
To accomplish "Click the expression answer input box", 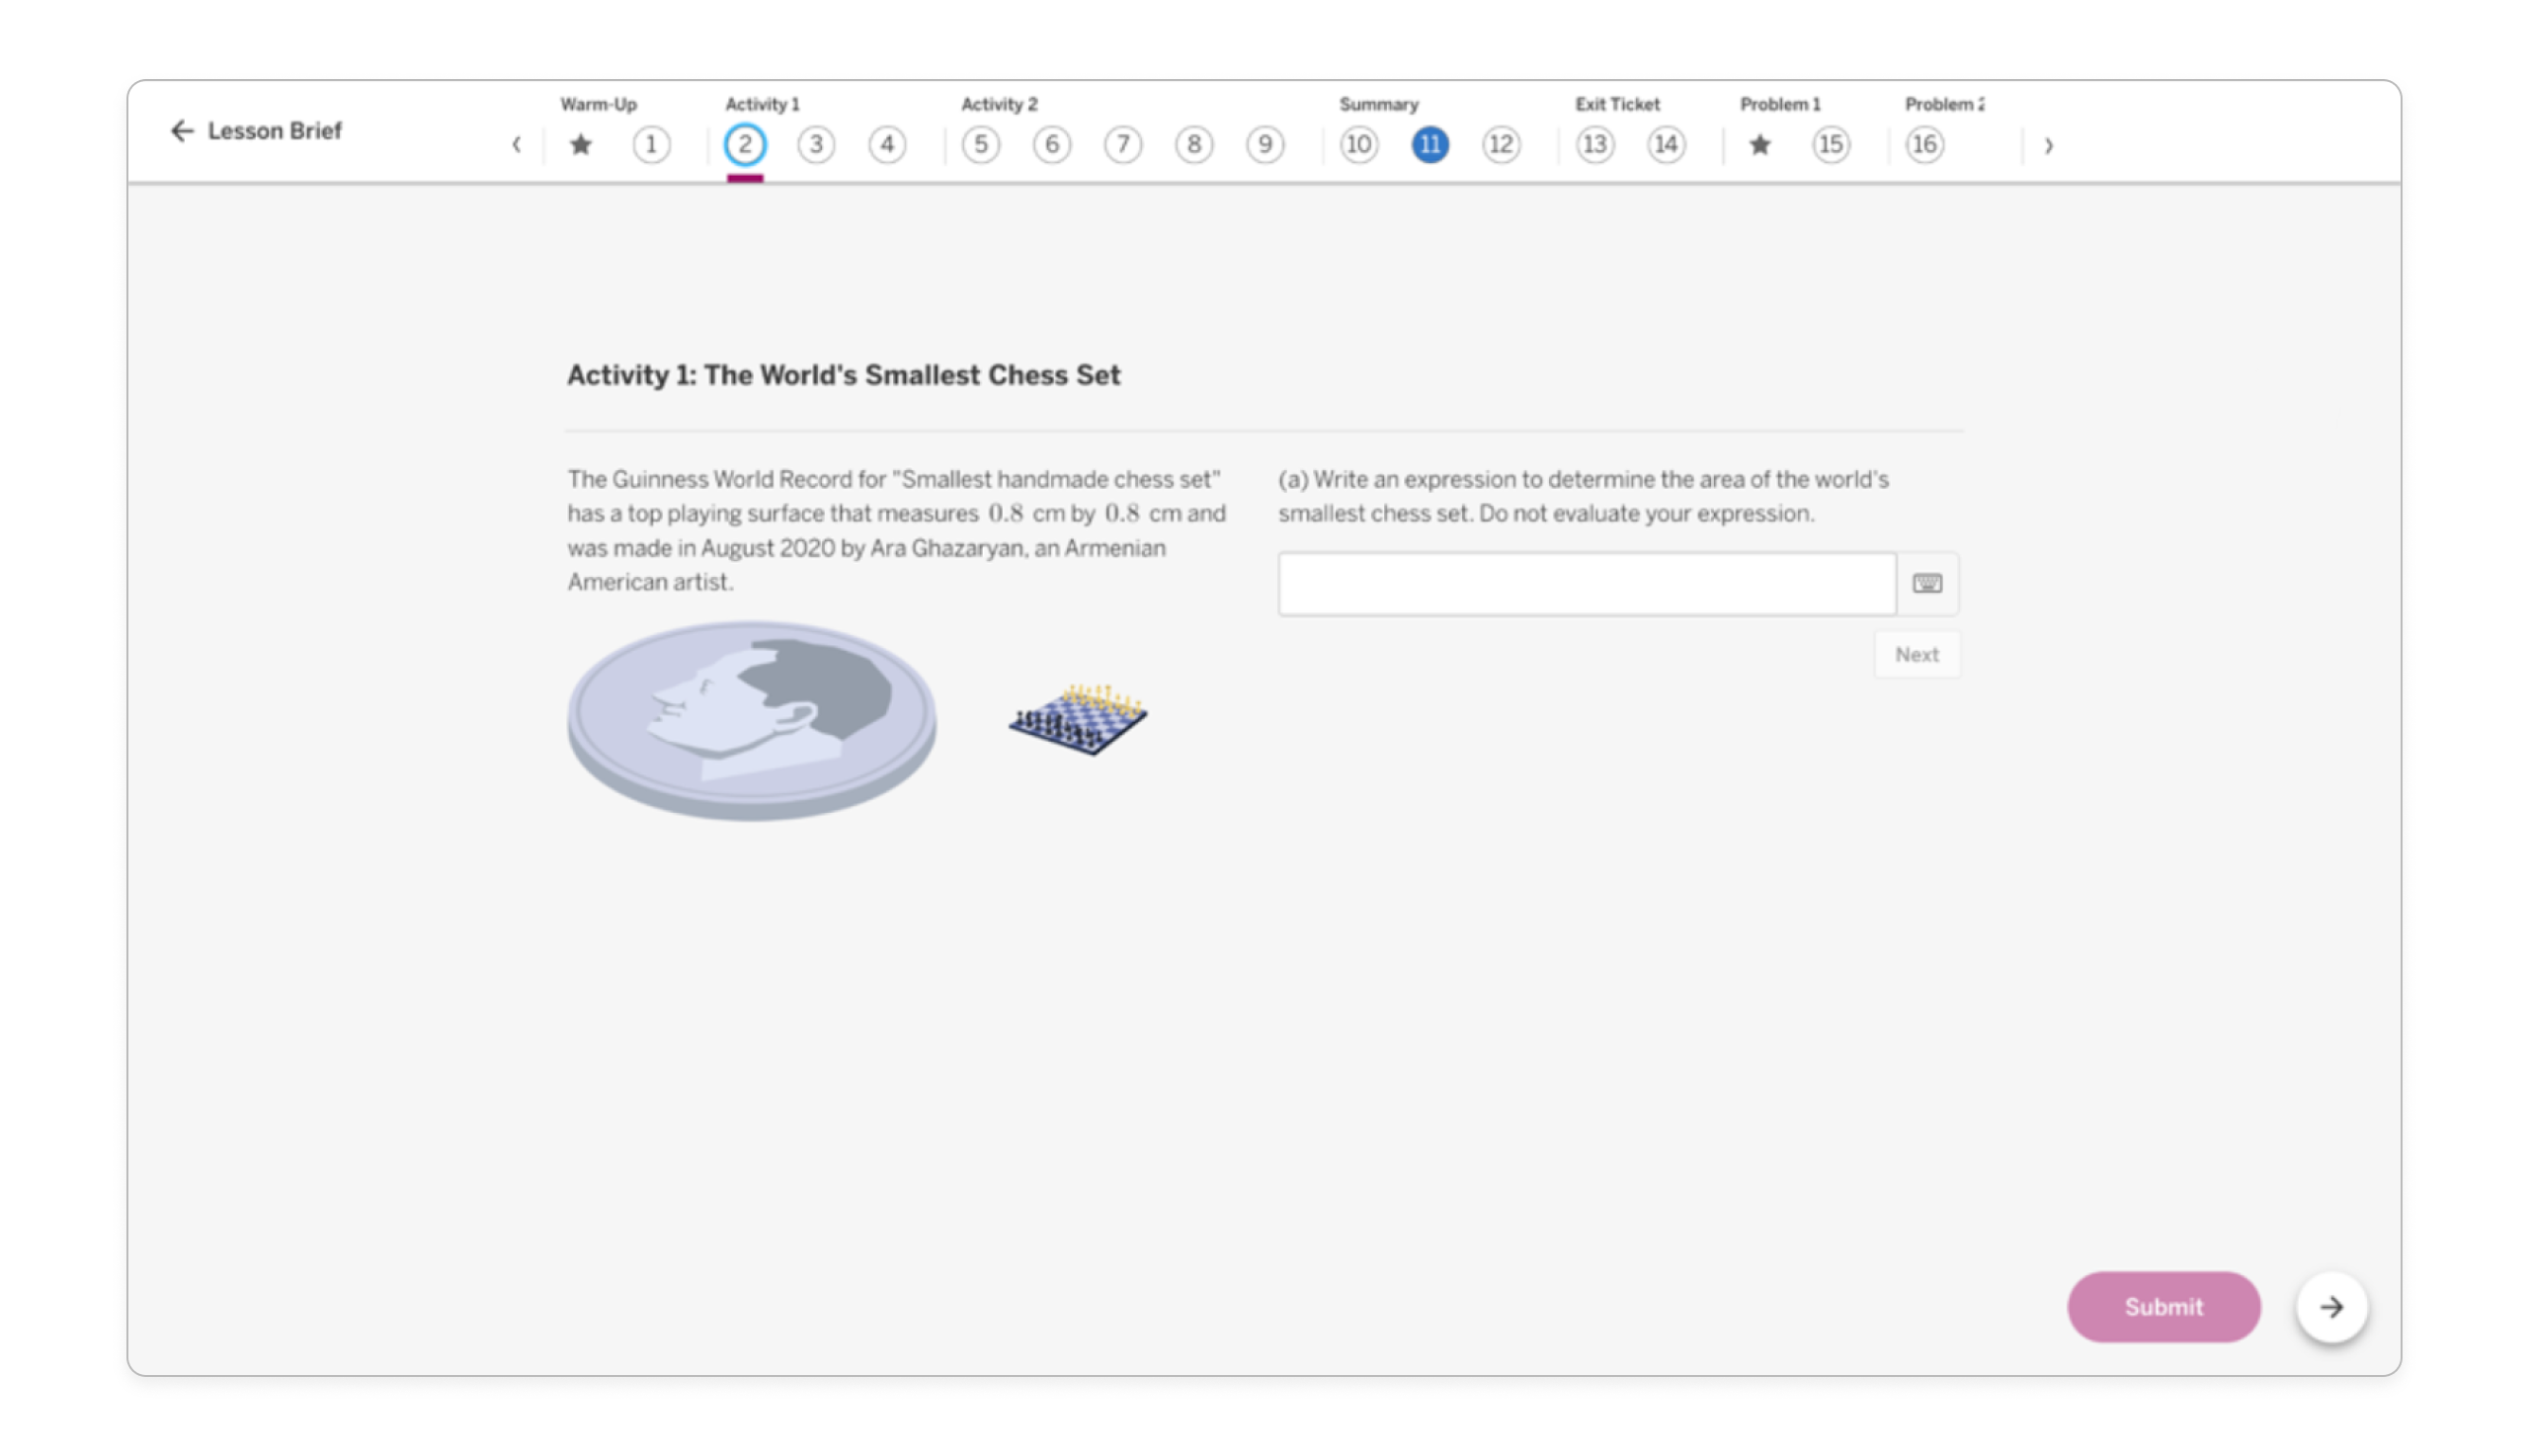I will point(1587,584).
